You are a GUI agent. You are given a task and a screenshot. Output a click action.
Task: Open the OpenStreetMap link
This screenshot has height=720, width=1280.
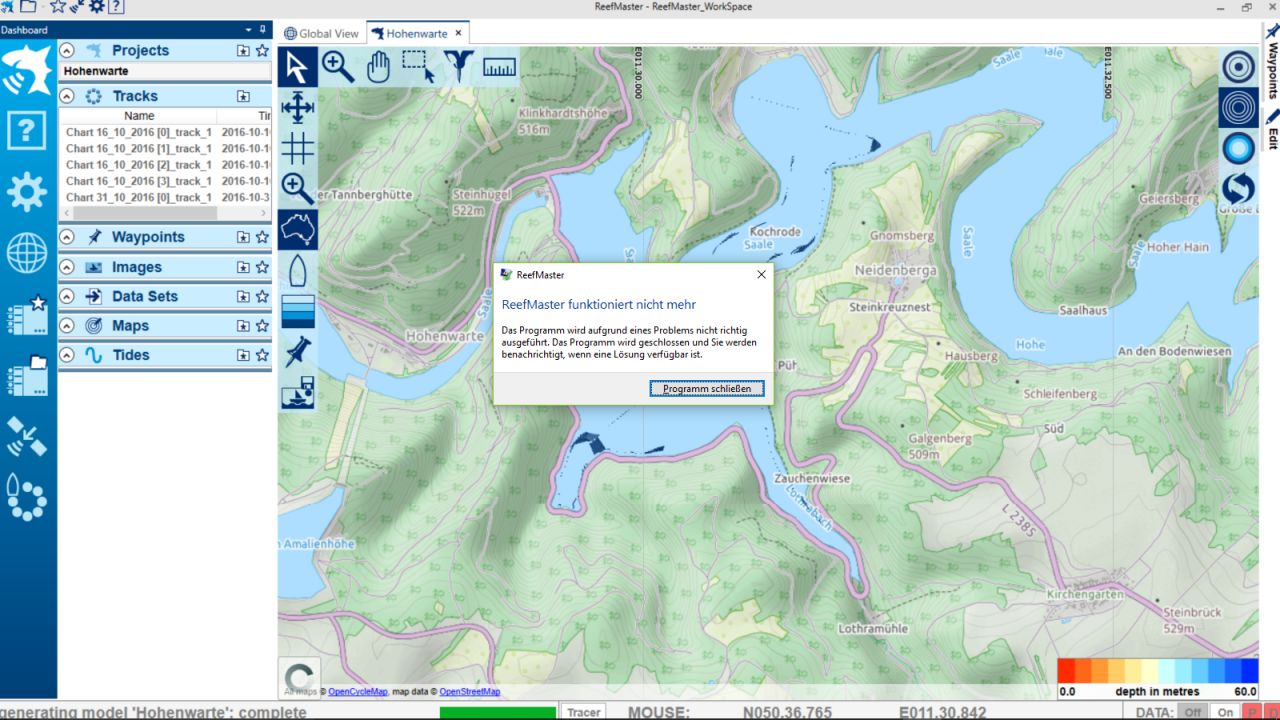tap(470, 692)
